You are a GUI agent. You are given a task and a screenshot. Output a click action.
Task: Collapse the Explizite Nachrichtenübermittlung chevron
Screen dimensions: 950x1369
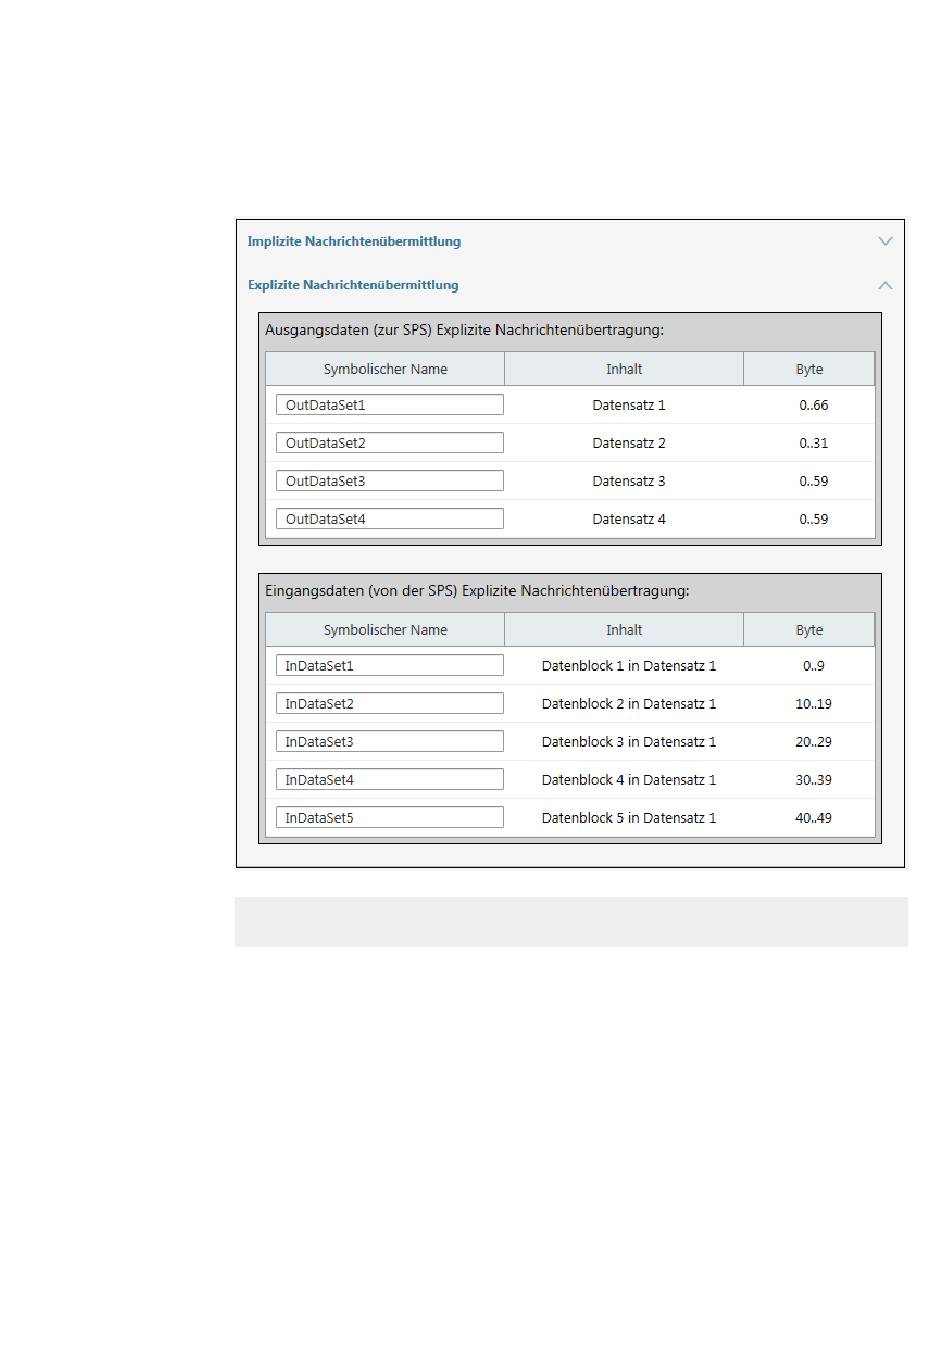coord(885,285)
